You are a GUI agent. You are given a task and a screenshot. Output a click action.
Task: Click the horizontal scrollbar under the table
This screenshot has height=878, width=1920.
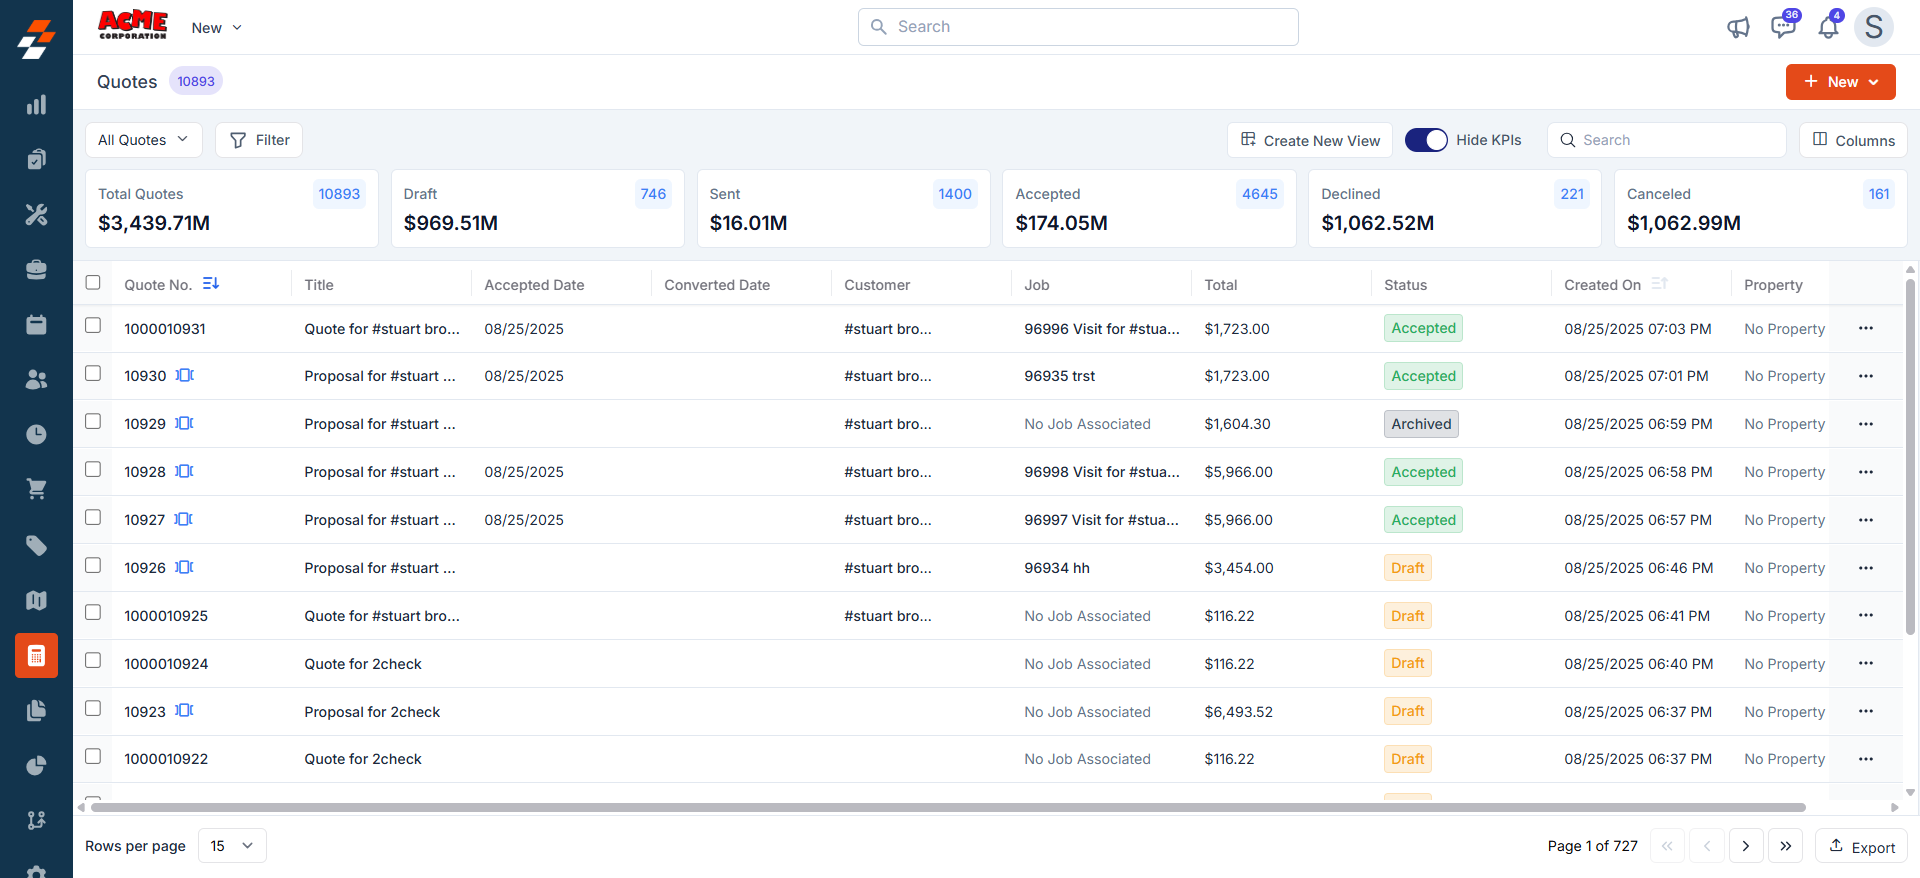947,807
